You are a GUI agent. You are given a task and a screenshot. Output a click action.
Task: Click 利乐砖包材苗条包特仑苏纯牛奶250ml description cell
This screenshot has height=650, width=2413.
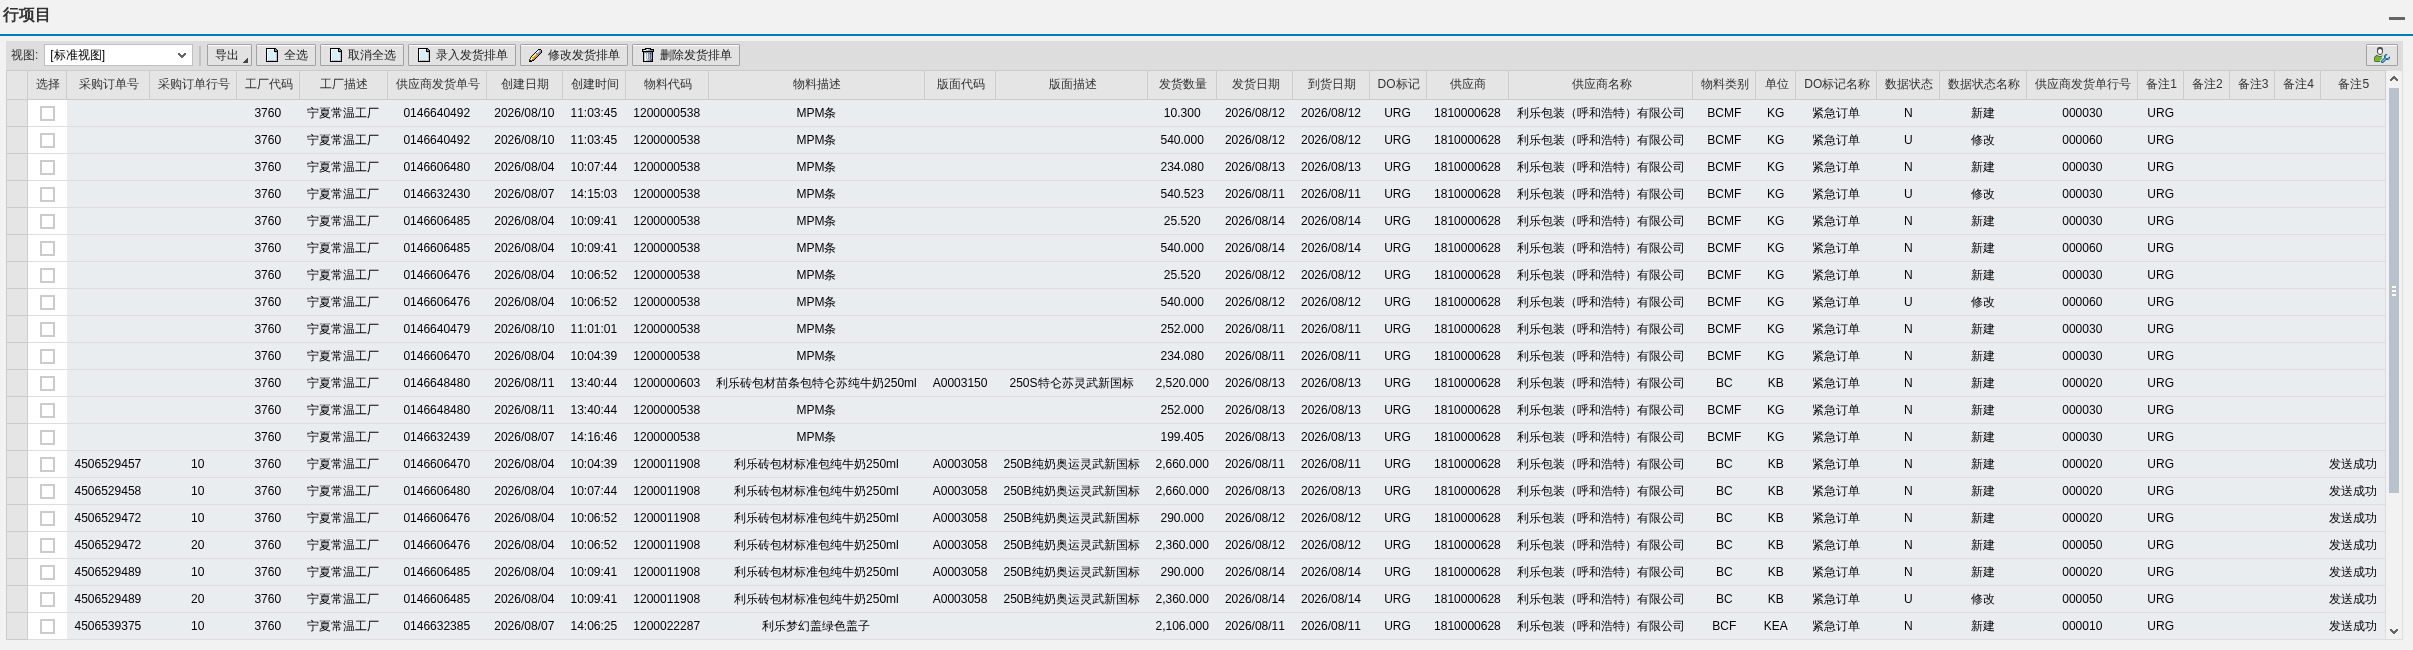[x=816, y=383]
